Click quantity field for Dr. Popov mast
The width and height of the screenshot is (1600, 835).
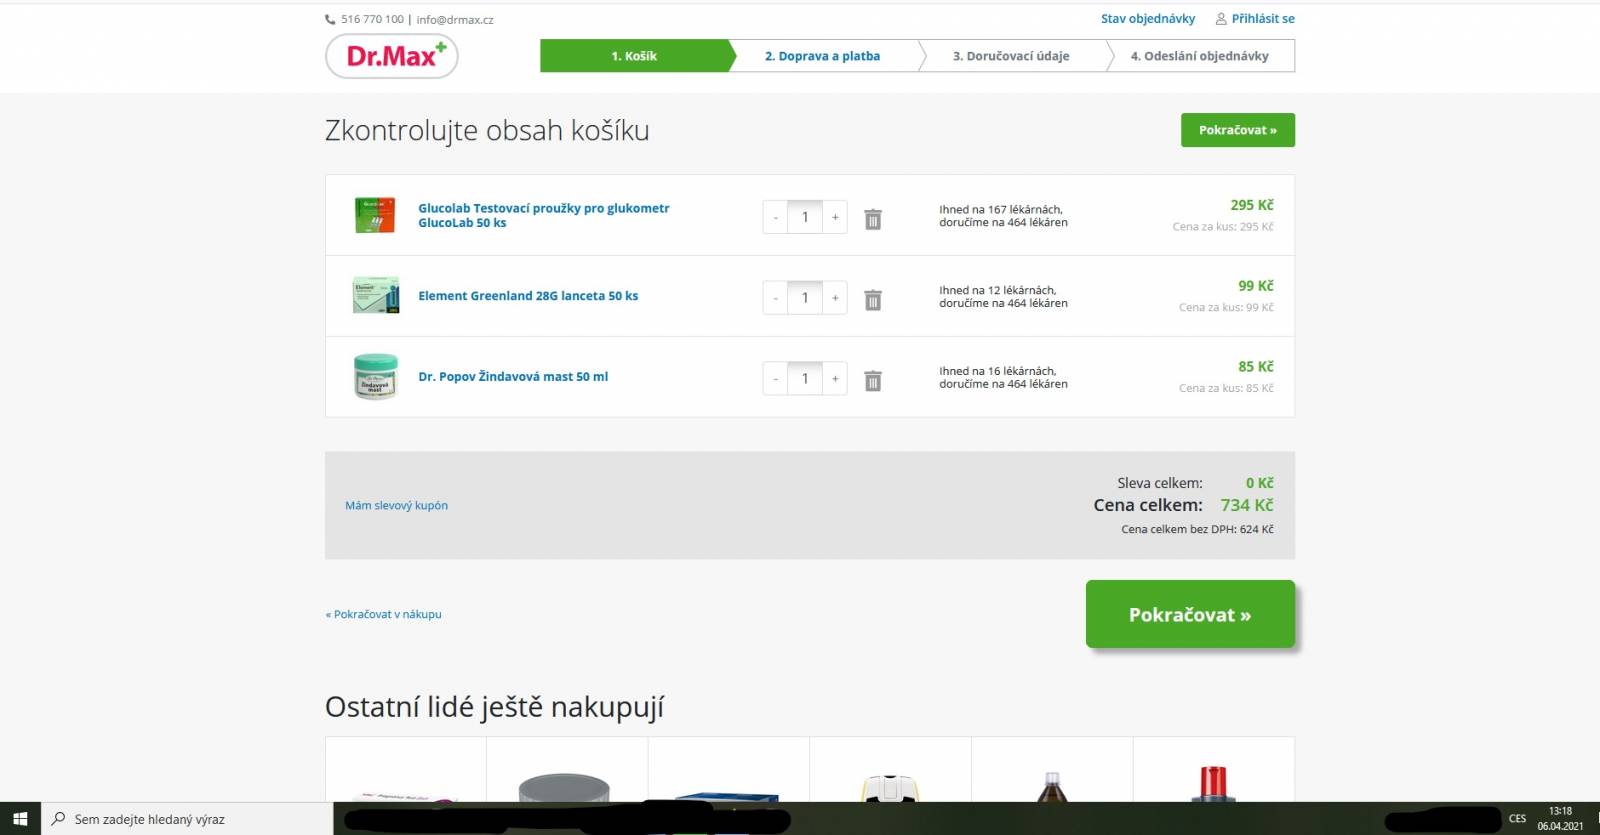[x=805, y=379]
